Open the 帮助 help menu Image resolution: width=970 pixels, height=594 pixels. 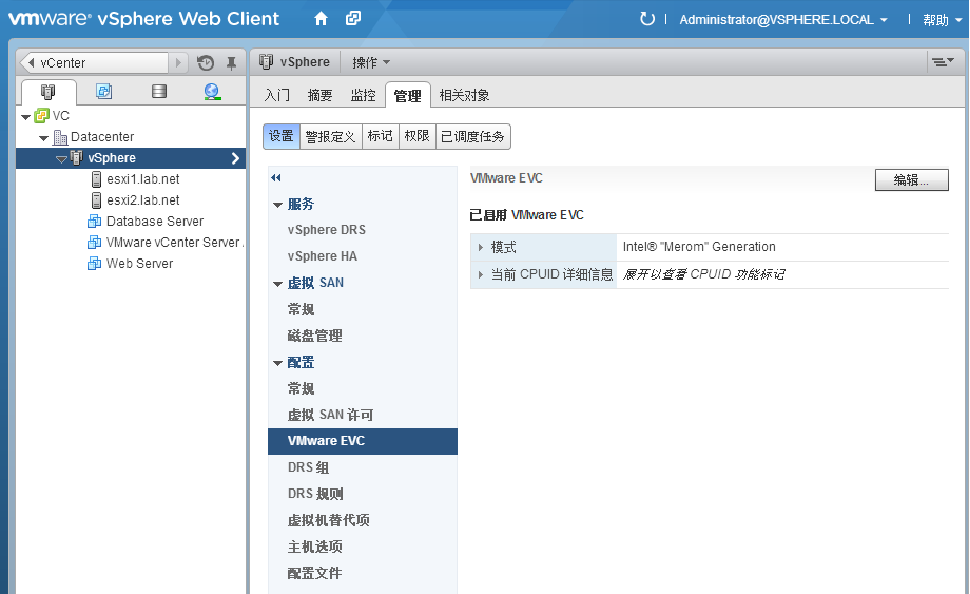tap(942, 20)
